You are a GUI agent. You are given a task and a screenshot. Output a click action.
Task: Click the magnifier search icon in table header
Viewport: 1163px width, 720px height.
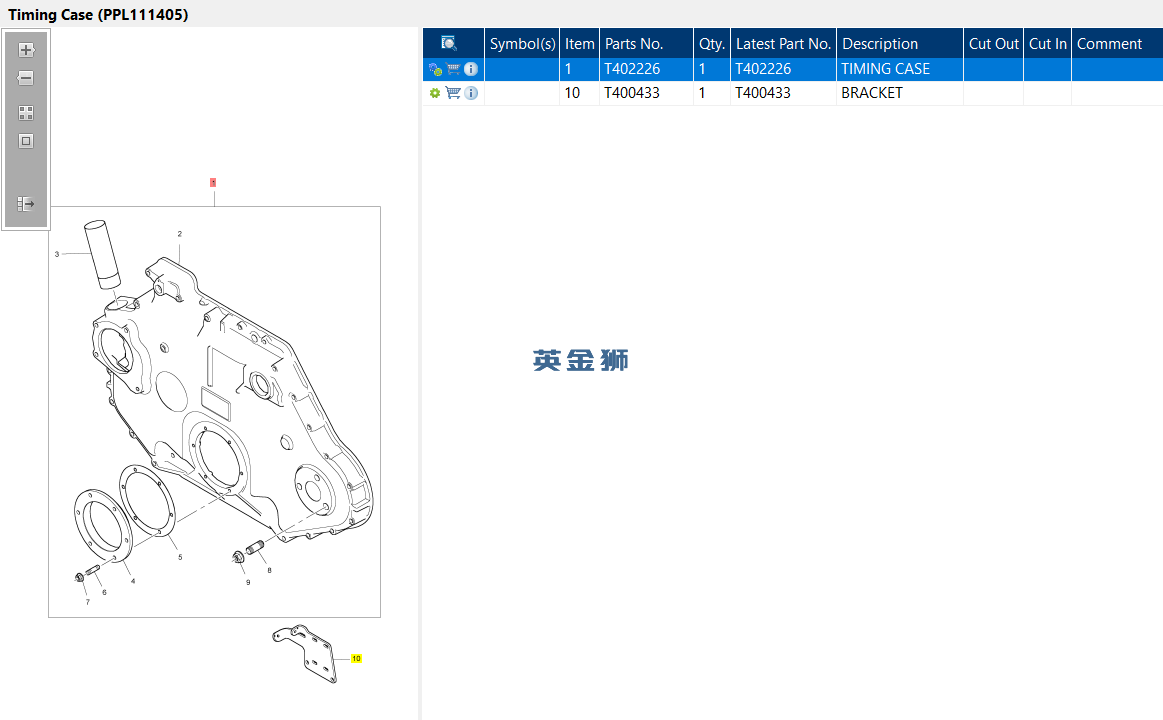[449, 44]
